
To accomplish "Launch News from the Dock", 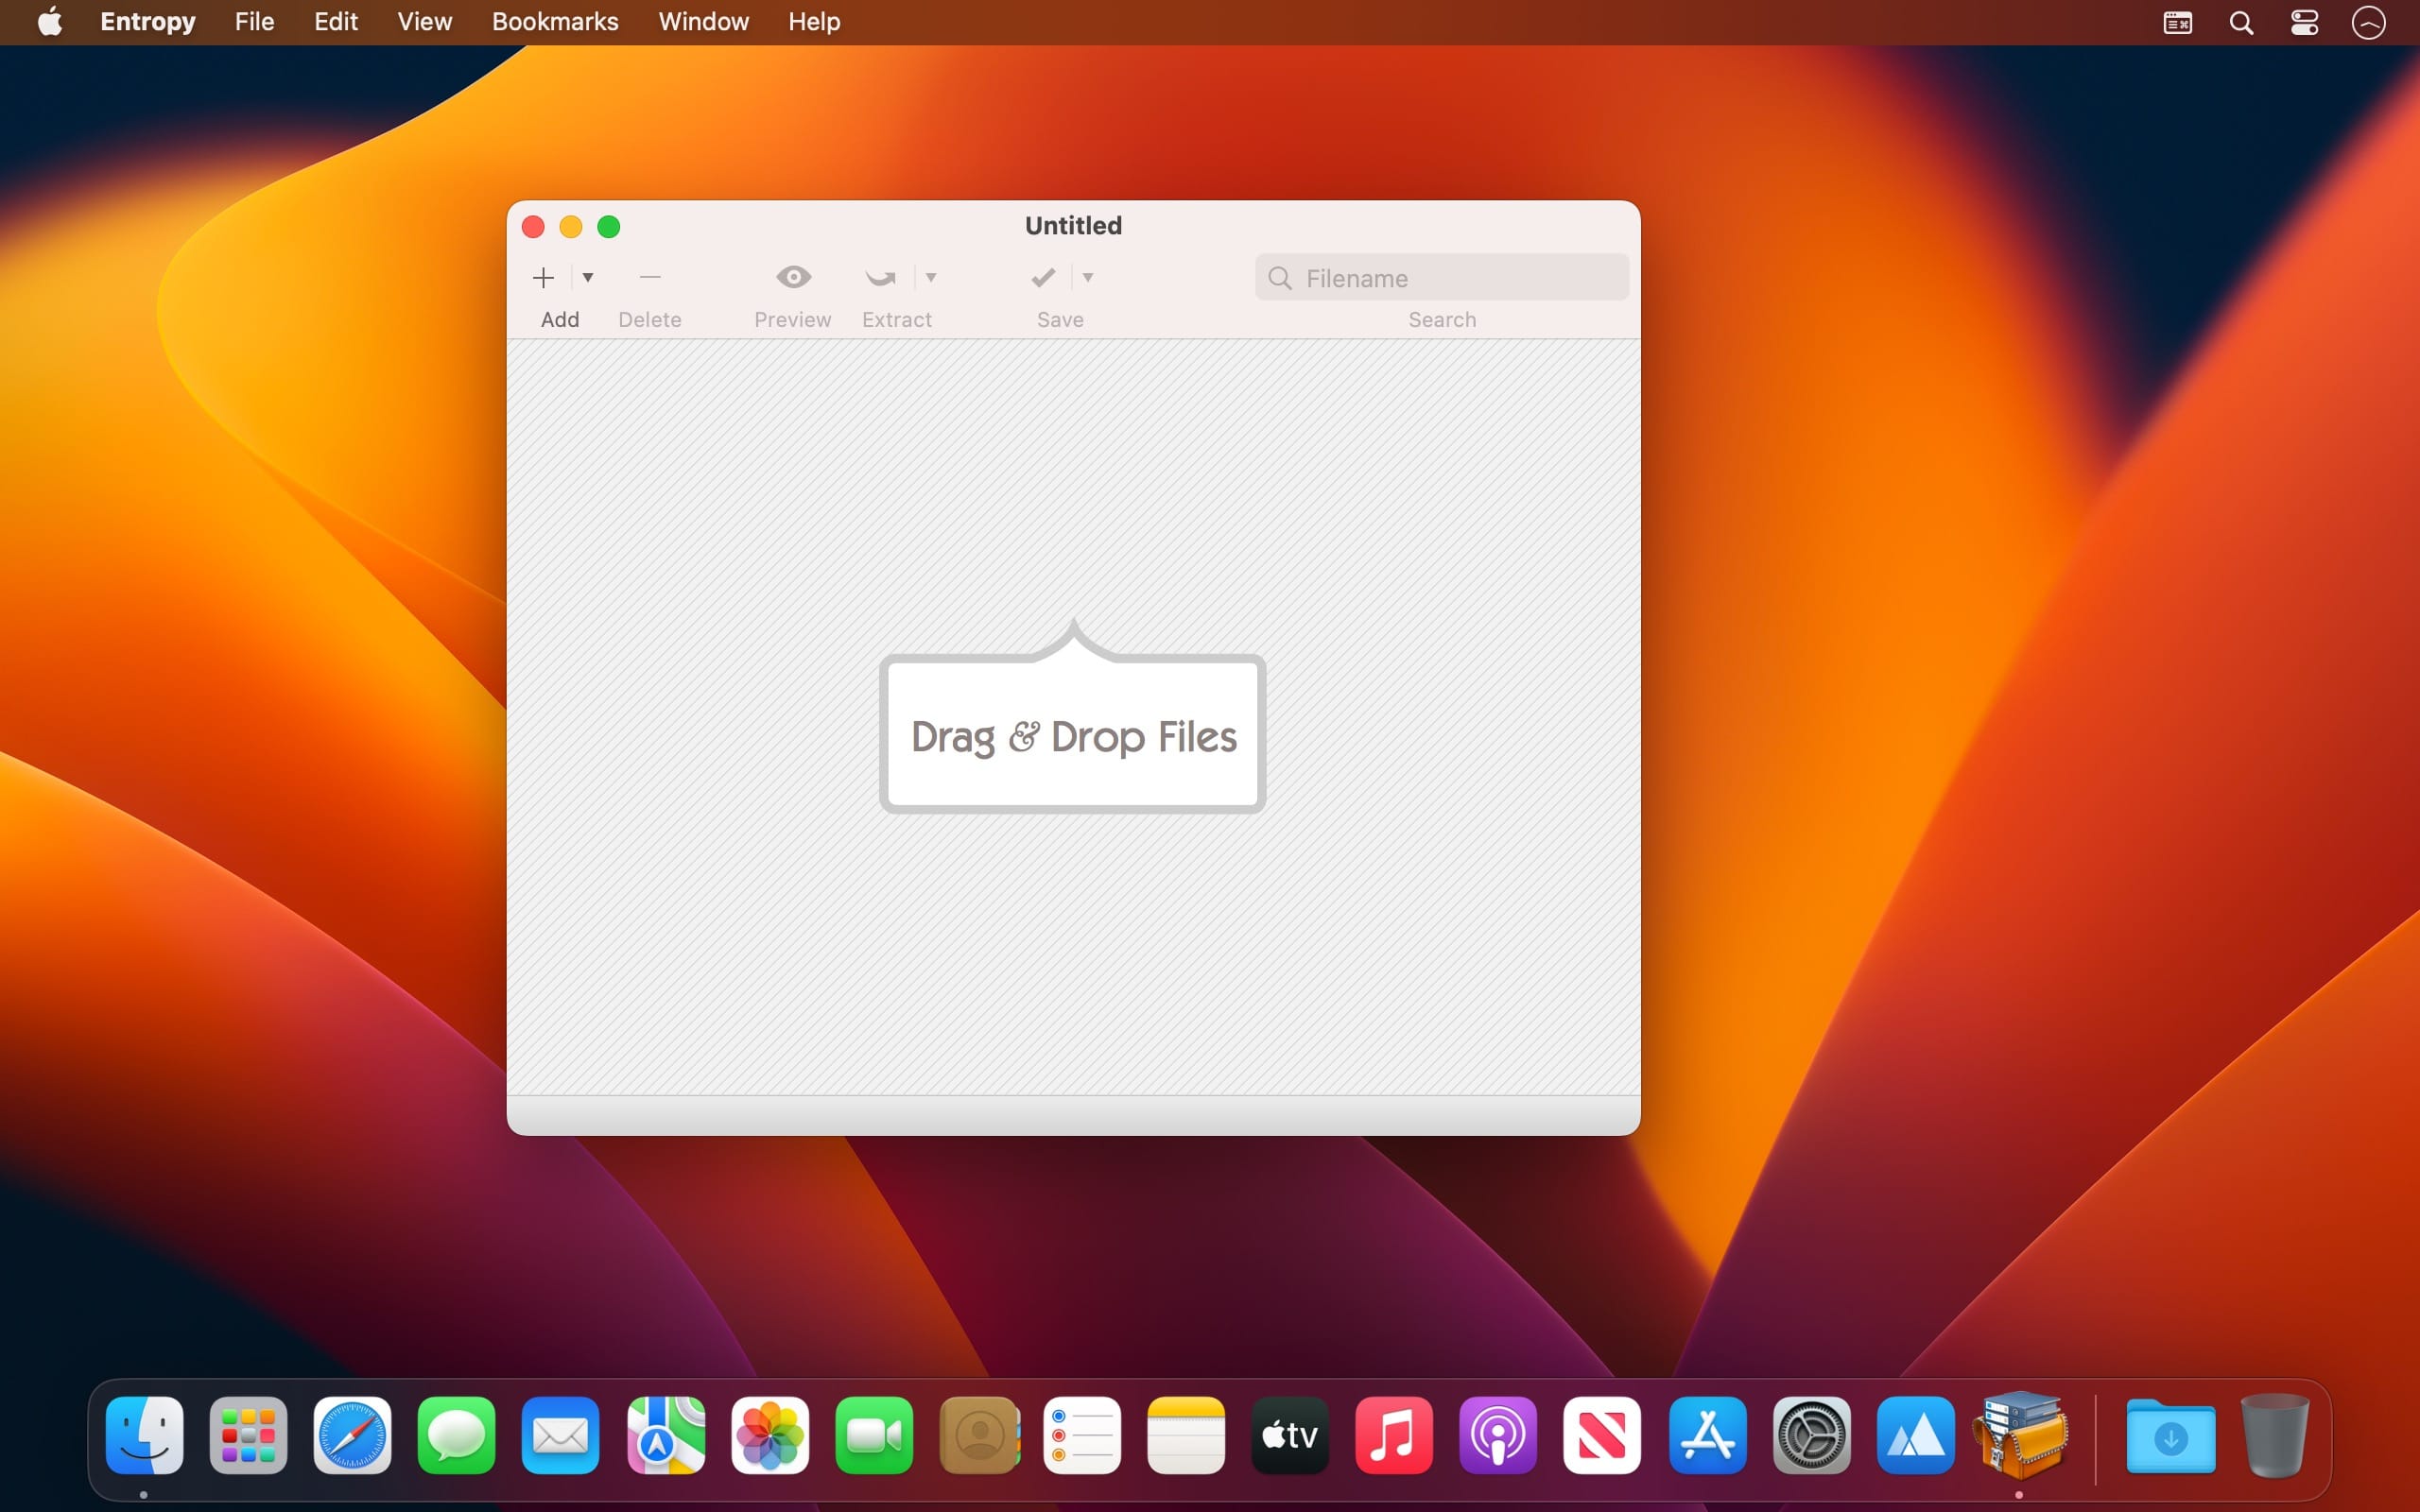I will tap(1602, 1436).
